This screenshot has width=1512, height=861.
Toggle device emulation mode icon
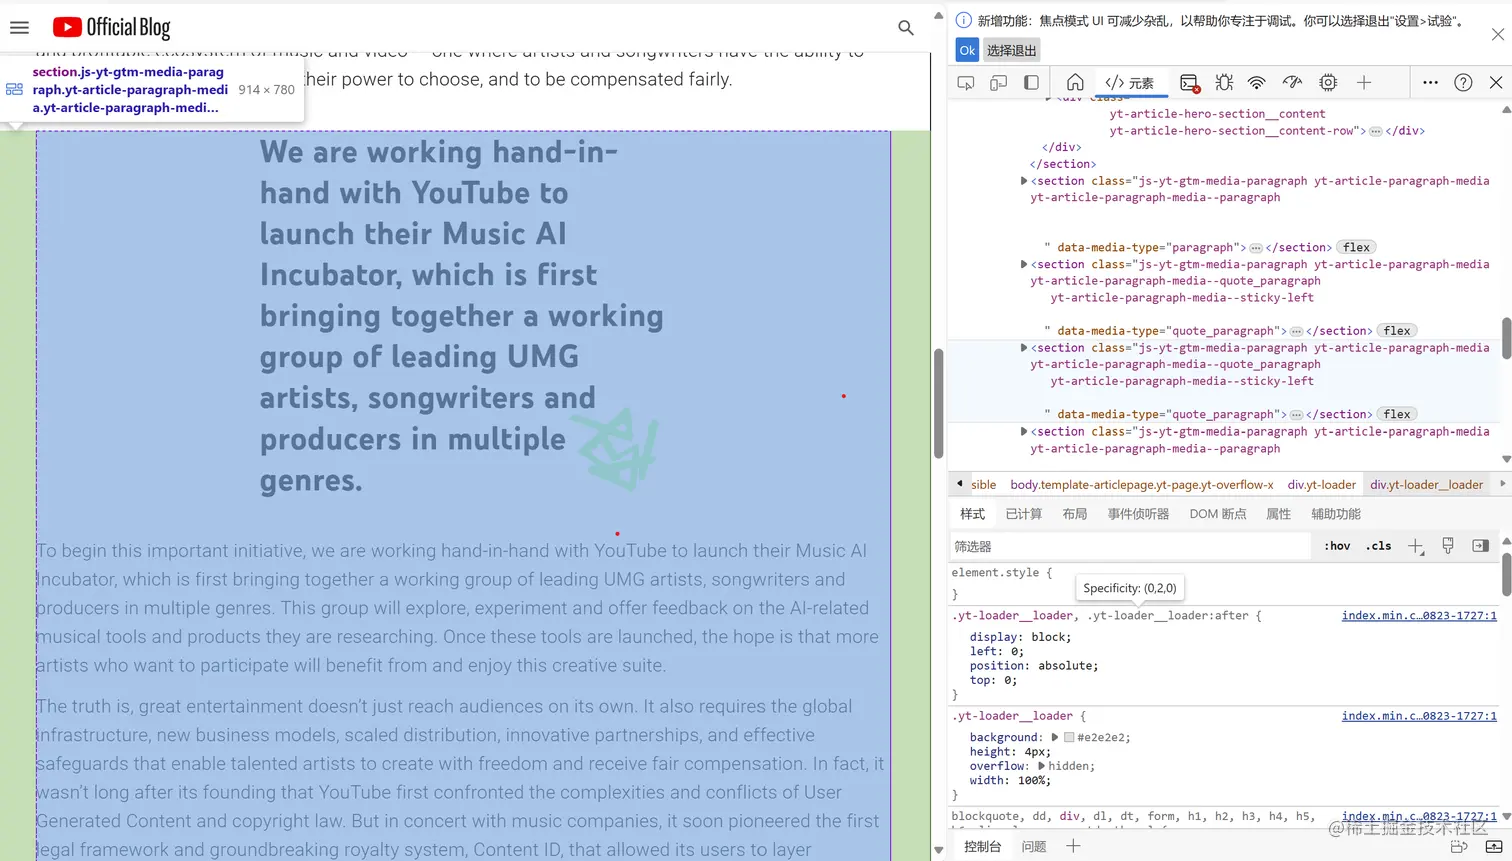point(998,83)
